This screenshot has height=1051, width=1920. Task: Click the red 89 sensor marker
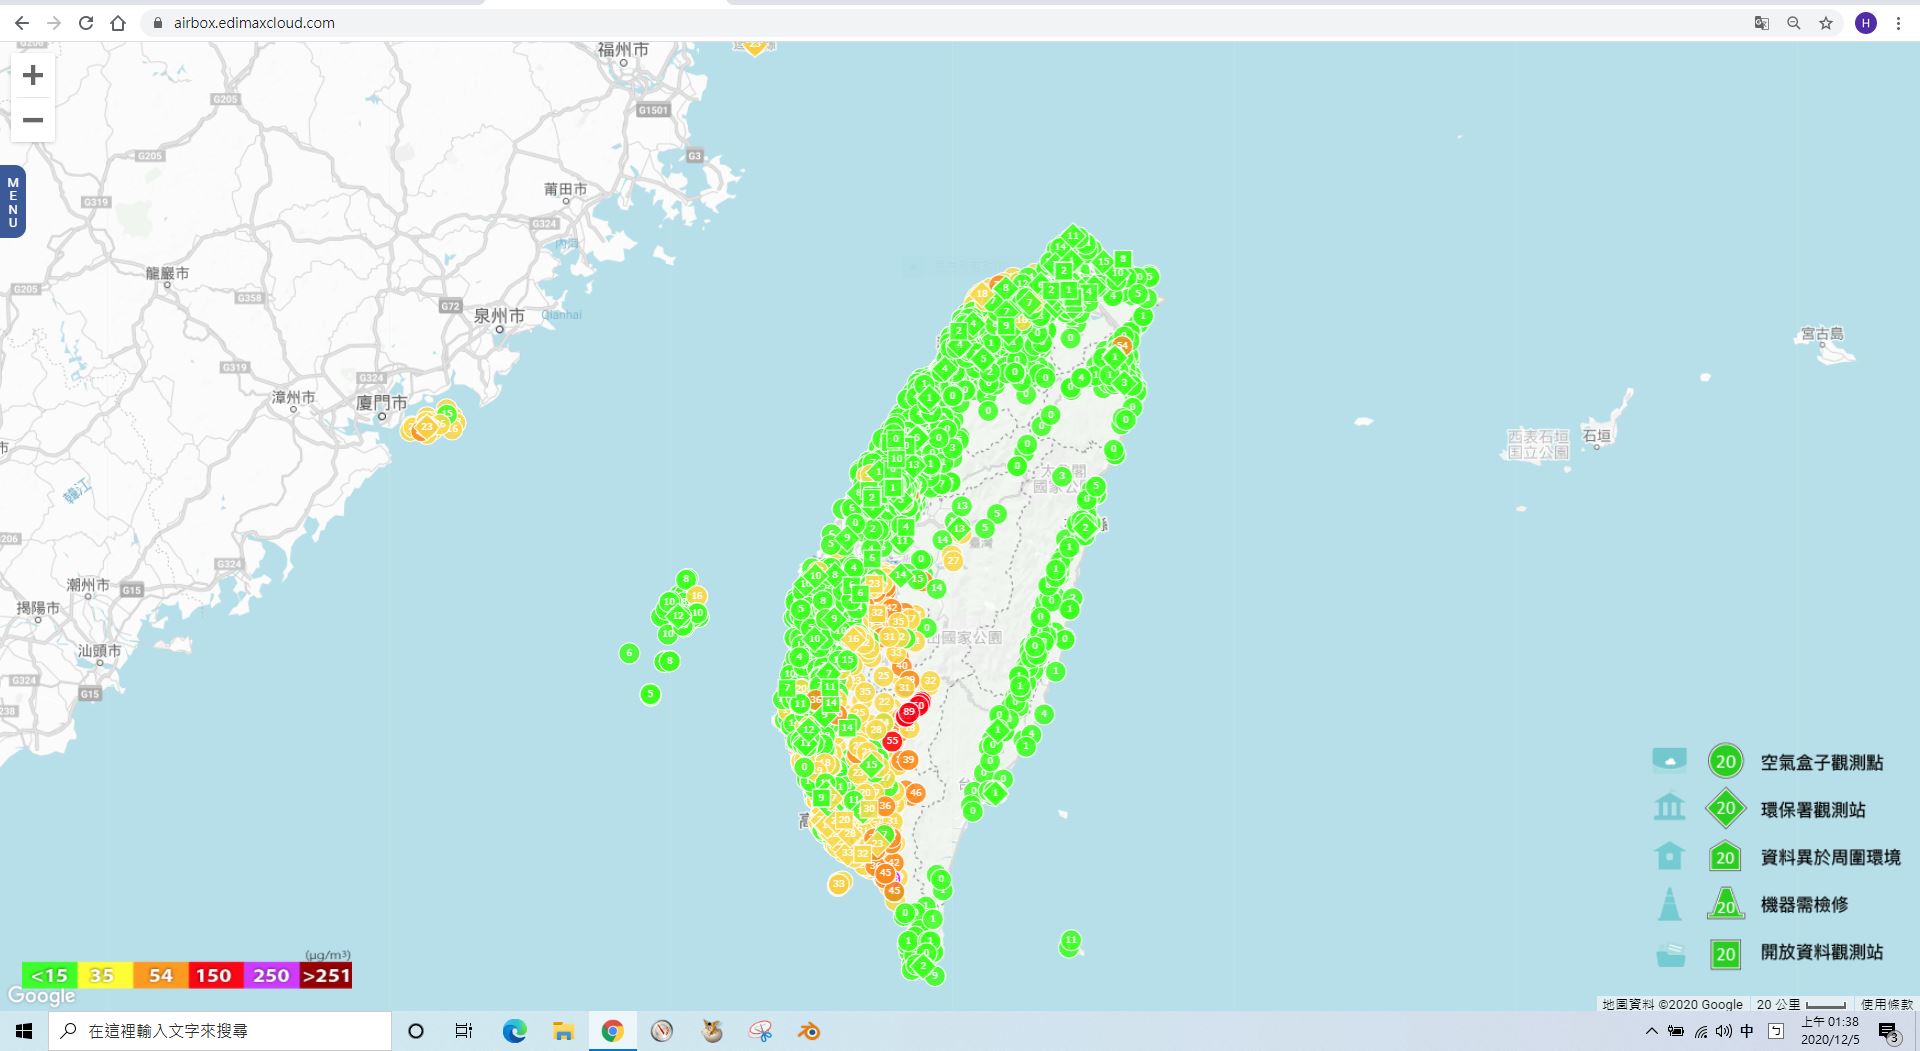(x=908, y=712)
